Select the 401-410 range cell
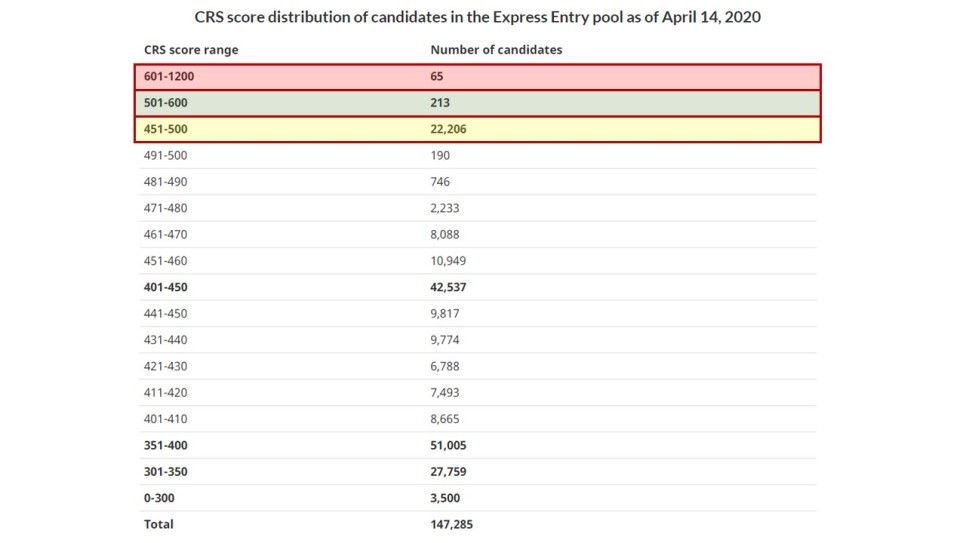966x543 pixels. point(165,419)
